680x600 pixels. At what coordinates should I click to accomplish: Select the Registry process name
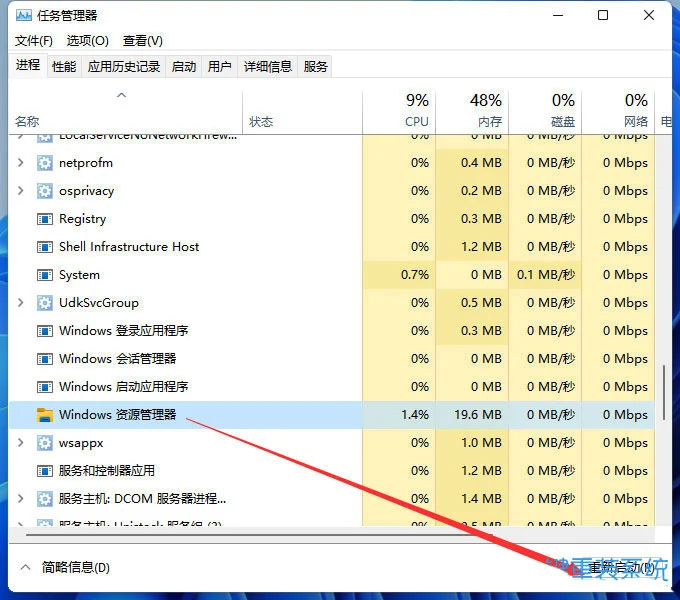82,219
